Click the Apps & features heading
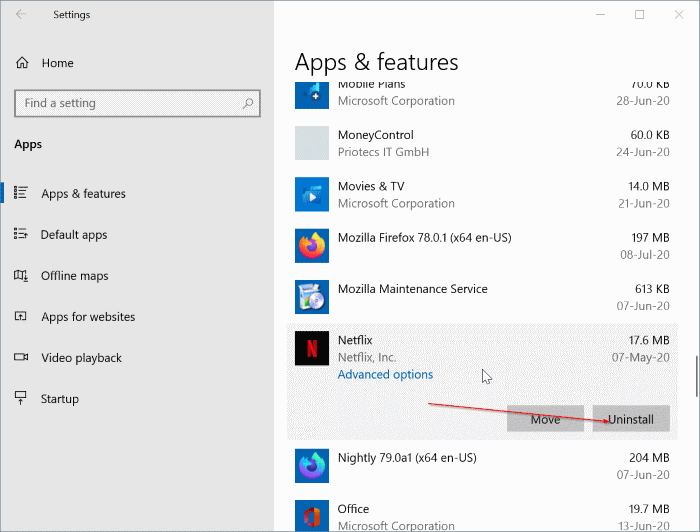The width and height of the screenshot is (700, 532). pos(376,62)
